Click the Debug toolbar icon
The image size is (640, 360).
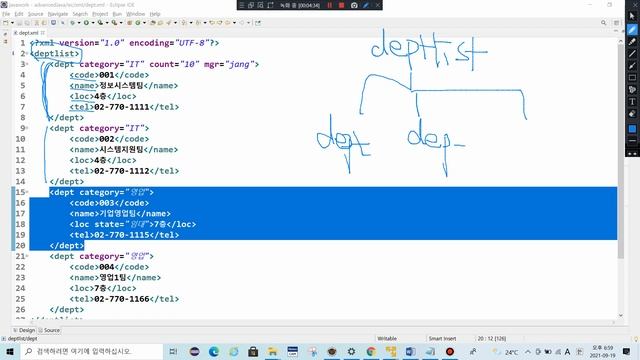pyautogui.click(x=72, y=23)
